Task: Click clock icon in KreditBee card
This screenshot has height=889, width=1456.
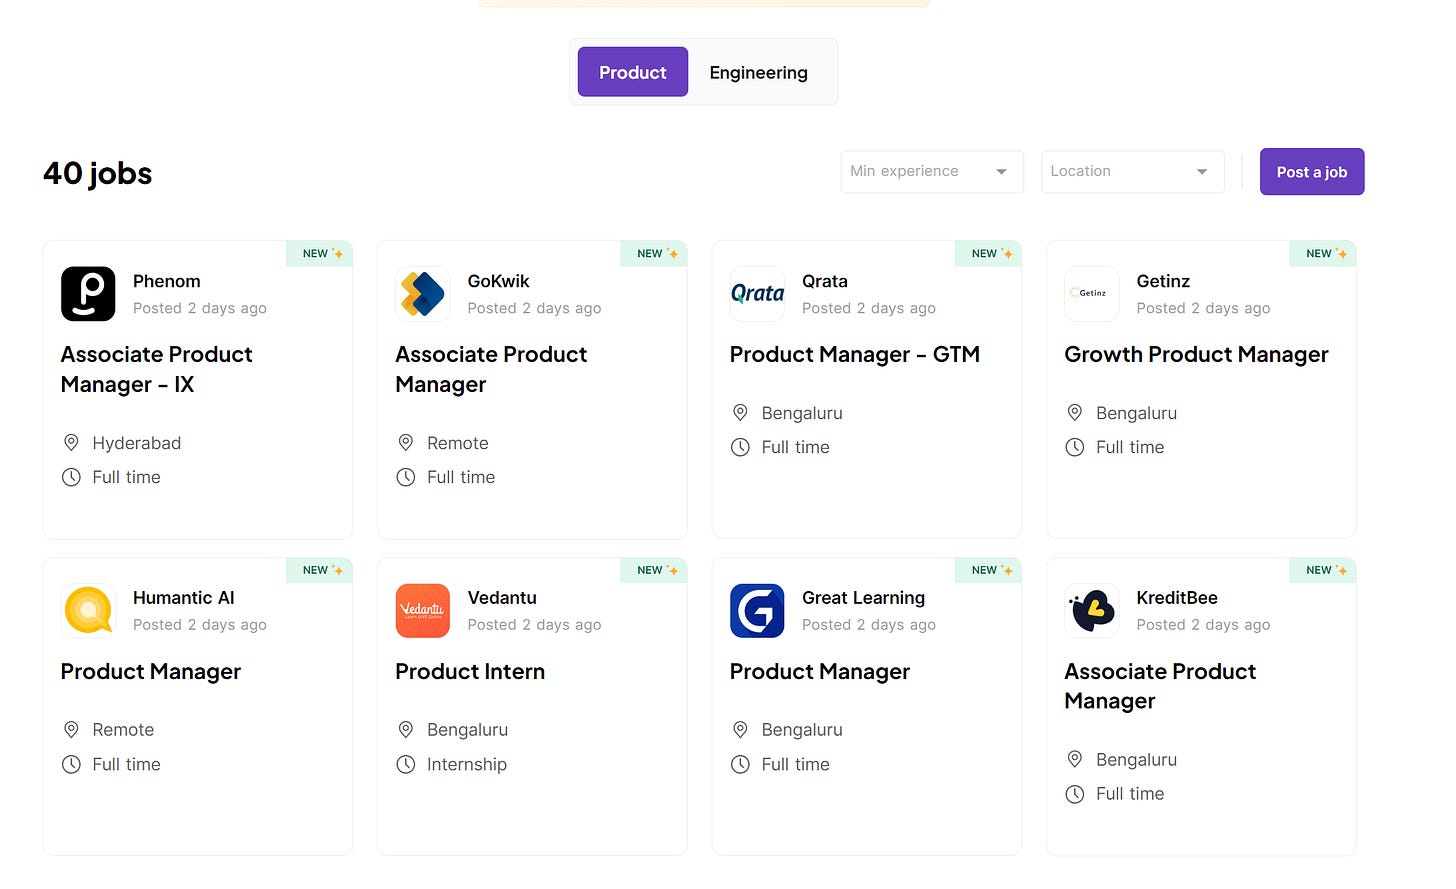Action: point(1075,794)
